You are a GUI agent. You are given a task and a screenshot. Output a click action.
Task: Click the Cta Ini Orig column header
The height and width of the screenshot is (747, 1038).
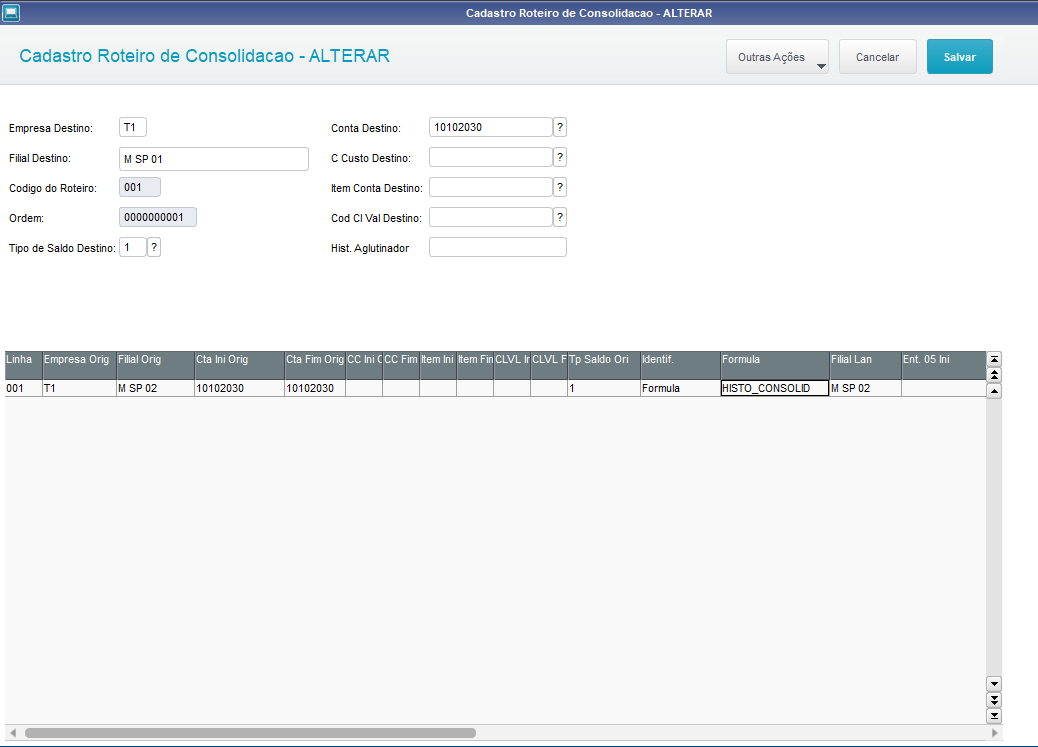[x=240, y=365]
